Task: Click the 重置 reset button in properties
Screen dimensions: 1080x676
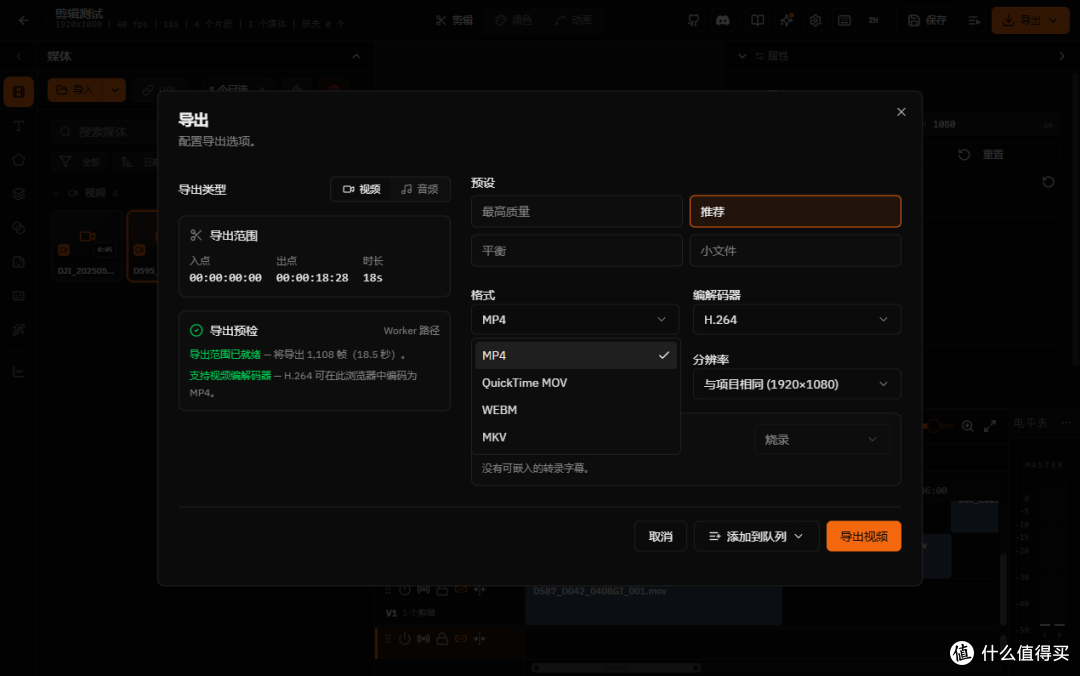Action: coord(983,154)
